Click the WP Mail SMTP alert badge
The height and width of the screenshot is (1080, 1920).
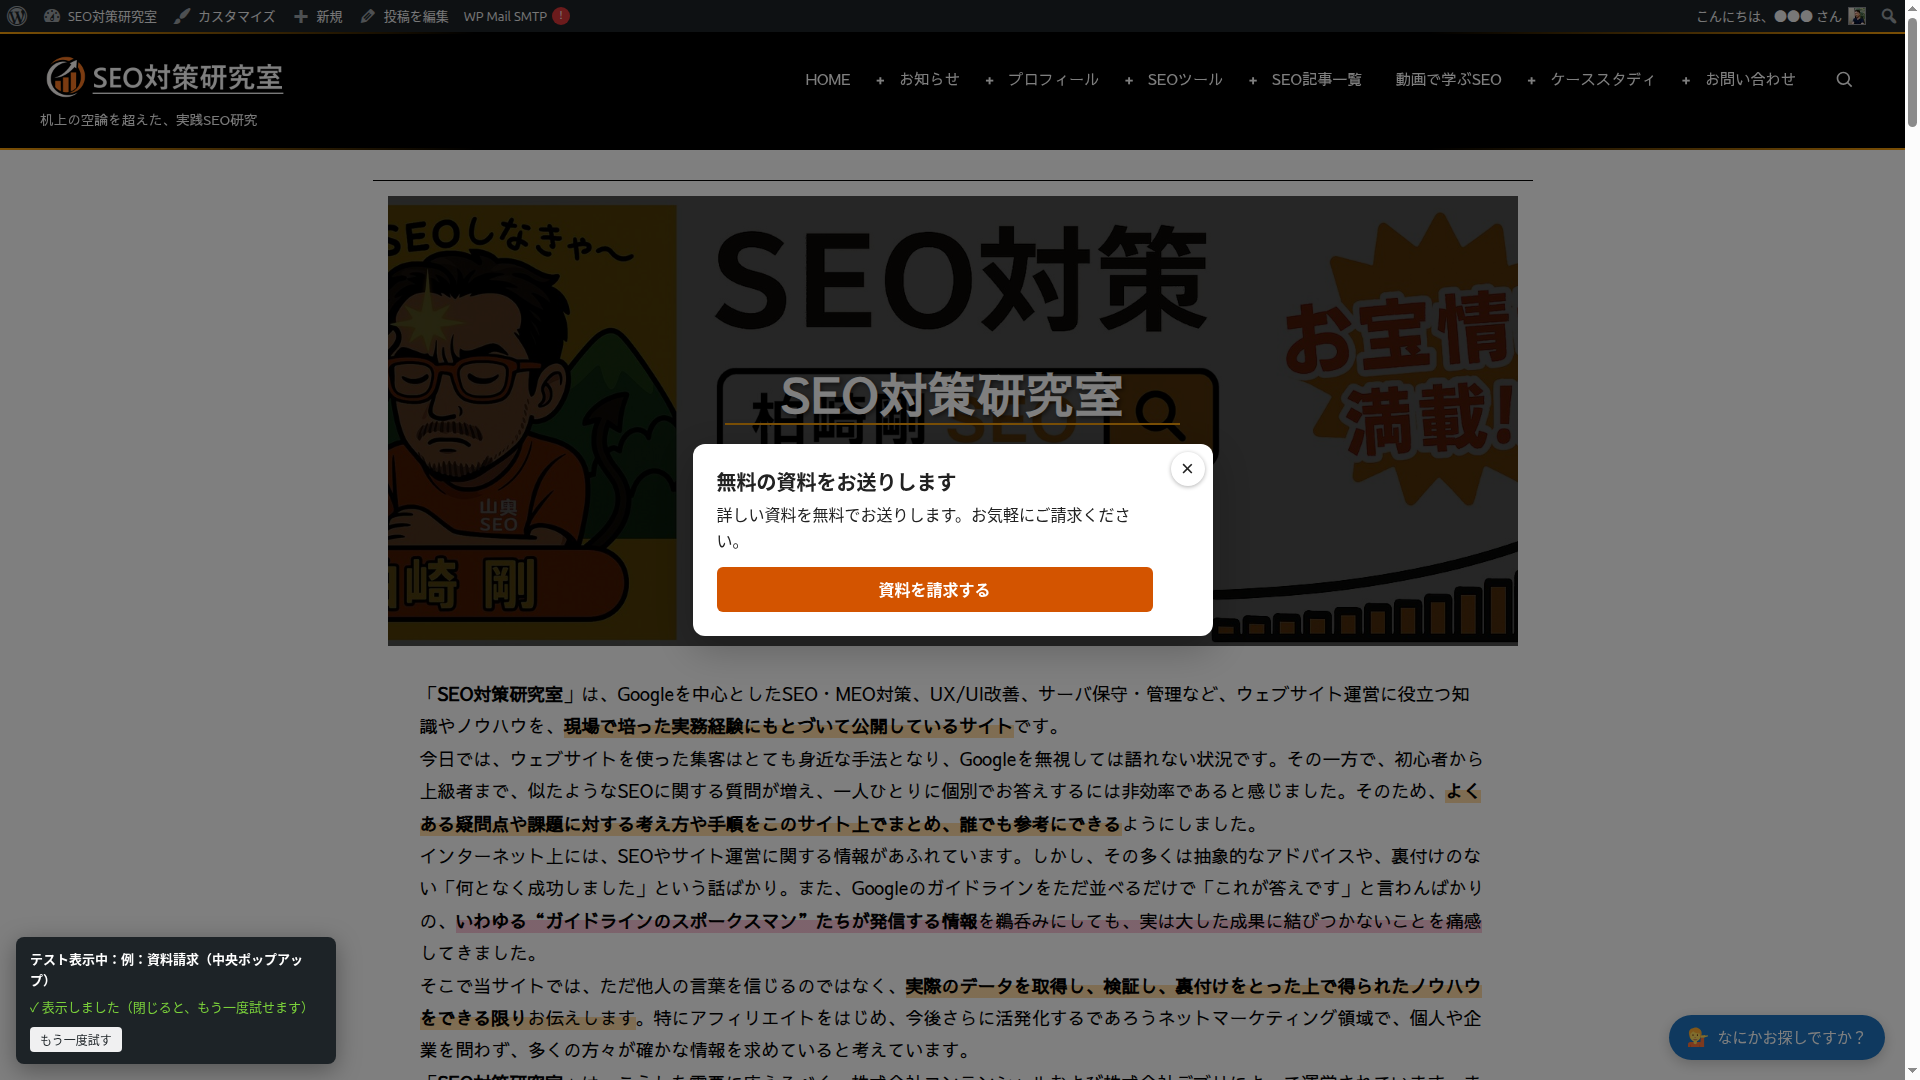[x=561, y=16]
